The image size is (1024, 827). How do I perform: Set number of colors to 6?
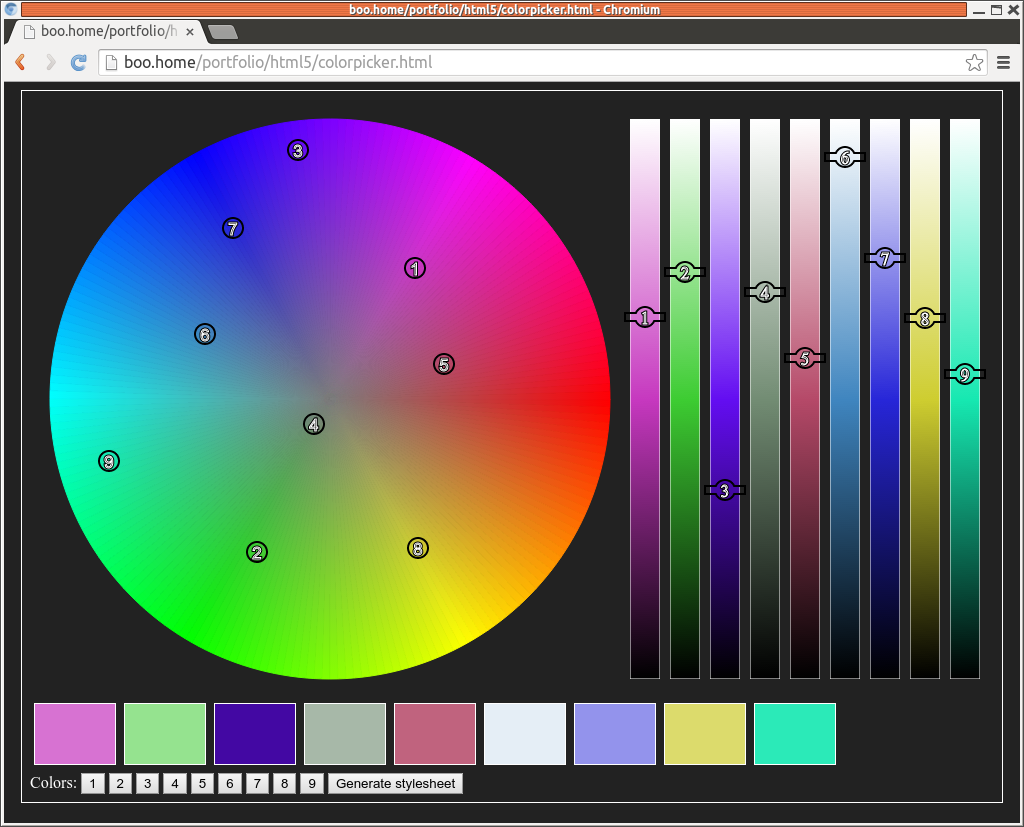pyautogui.click(x=230, y=783)
